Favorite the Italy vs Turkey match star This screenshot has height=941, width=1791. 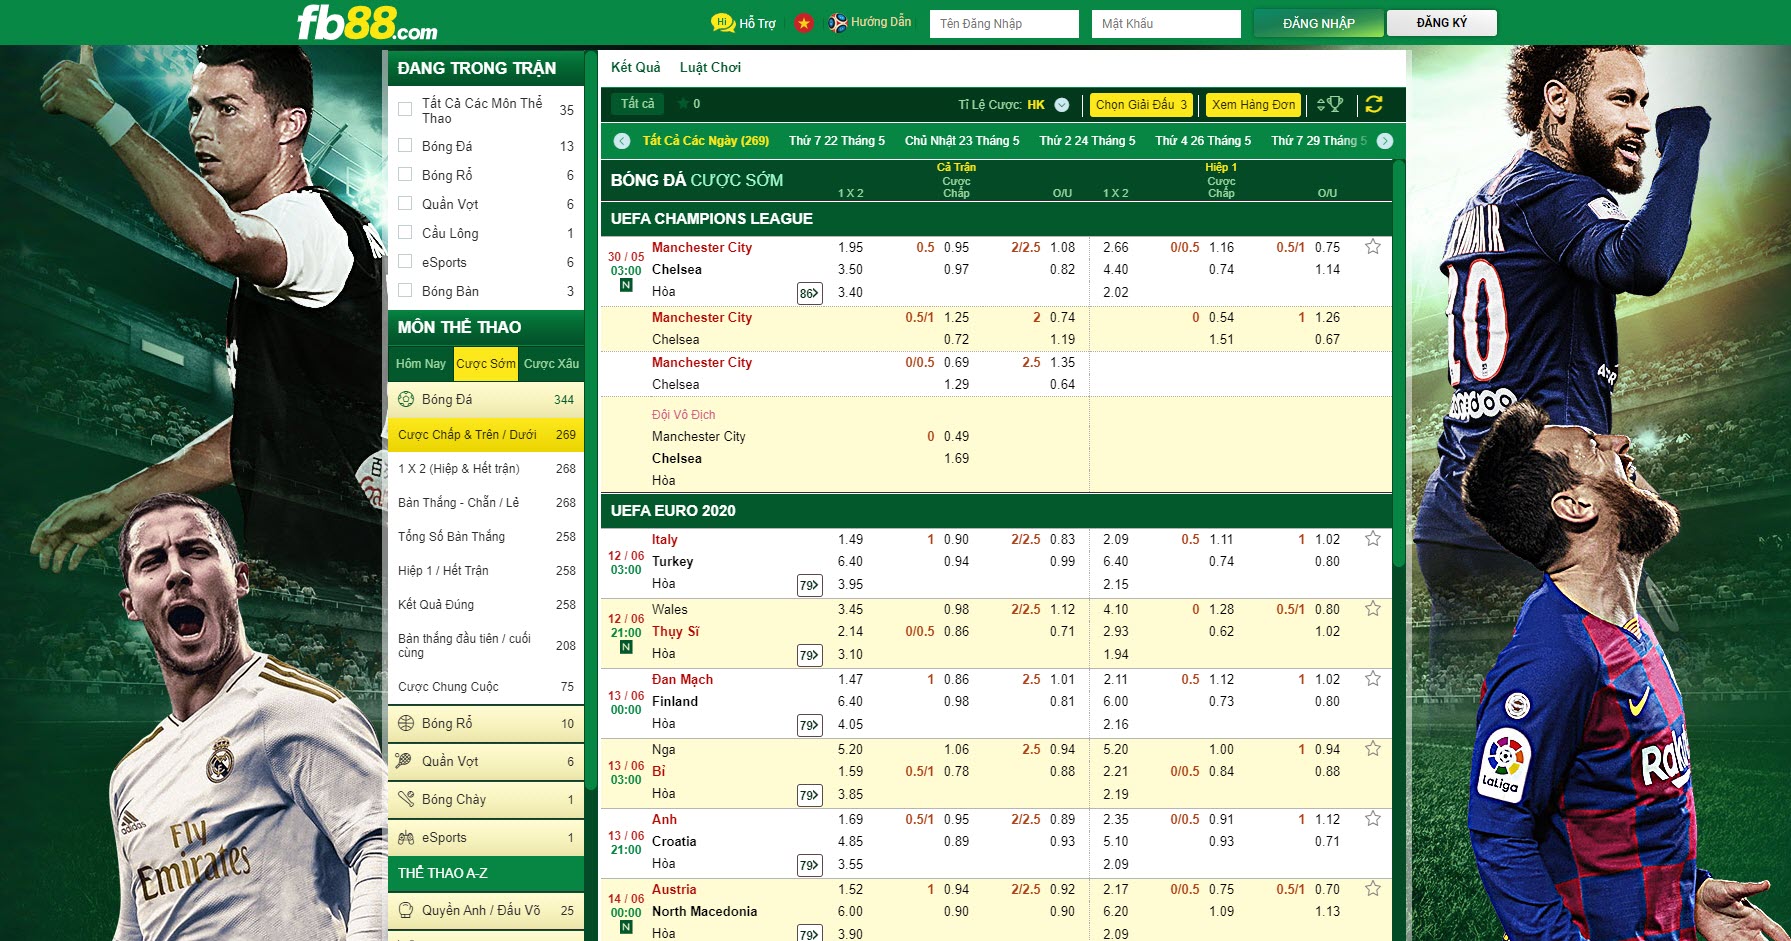click(x=1373, y=539)
